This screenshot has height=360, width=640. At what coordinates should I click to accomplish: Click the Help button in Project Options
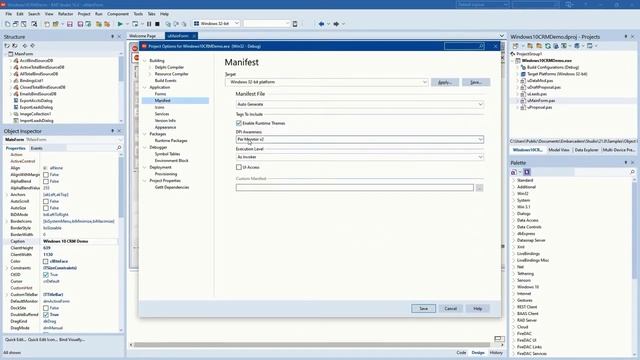[478, 309]
